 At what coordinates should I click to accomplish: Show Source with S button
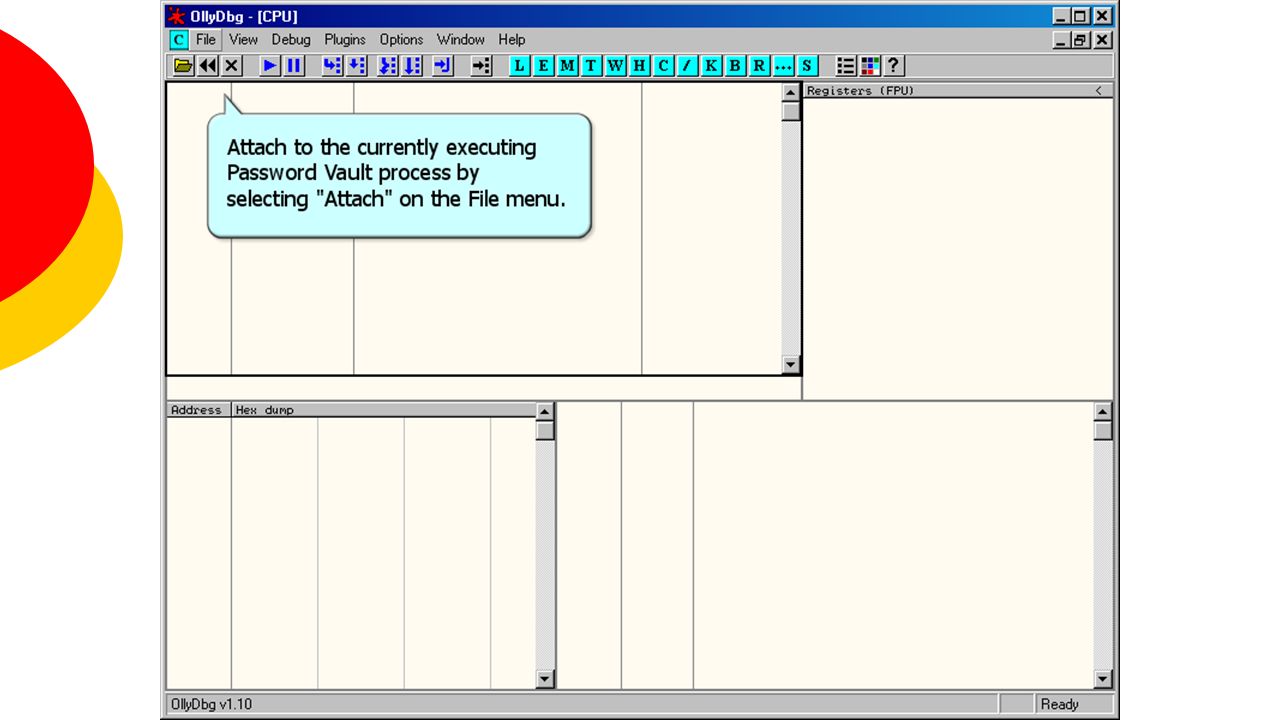(x=807, y=66)
